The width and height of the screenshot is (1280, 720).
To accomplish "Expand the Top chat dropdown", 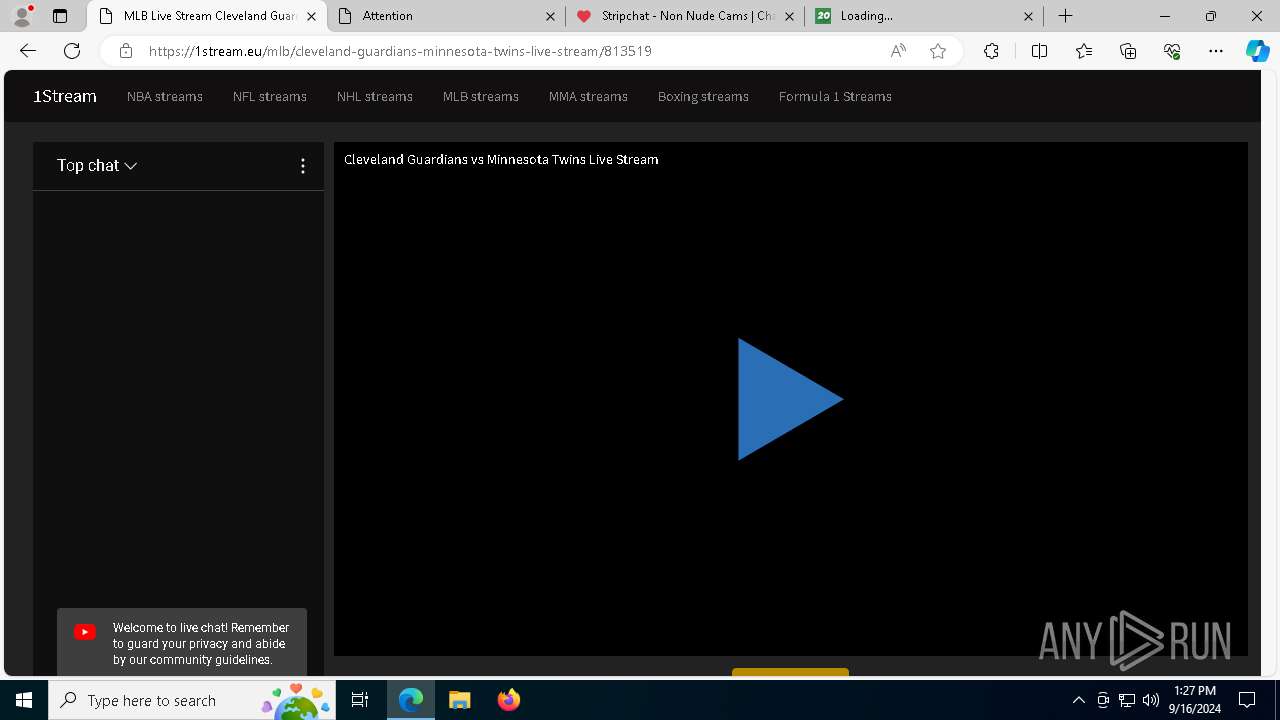I will [x=97, y=166].
